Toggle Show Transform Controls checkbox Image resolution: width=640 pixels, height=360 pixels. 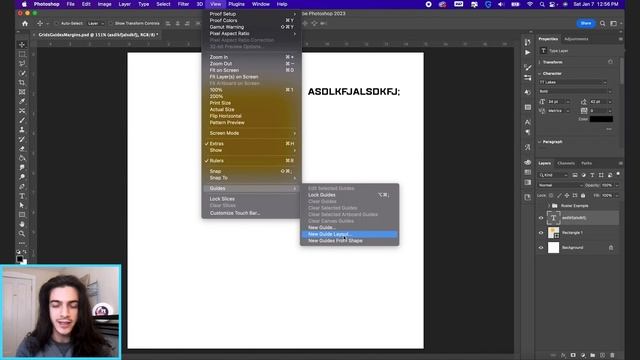point(111,24)
